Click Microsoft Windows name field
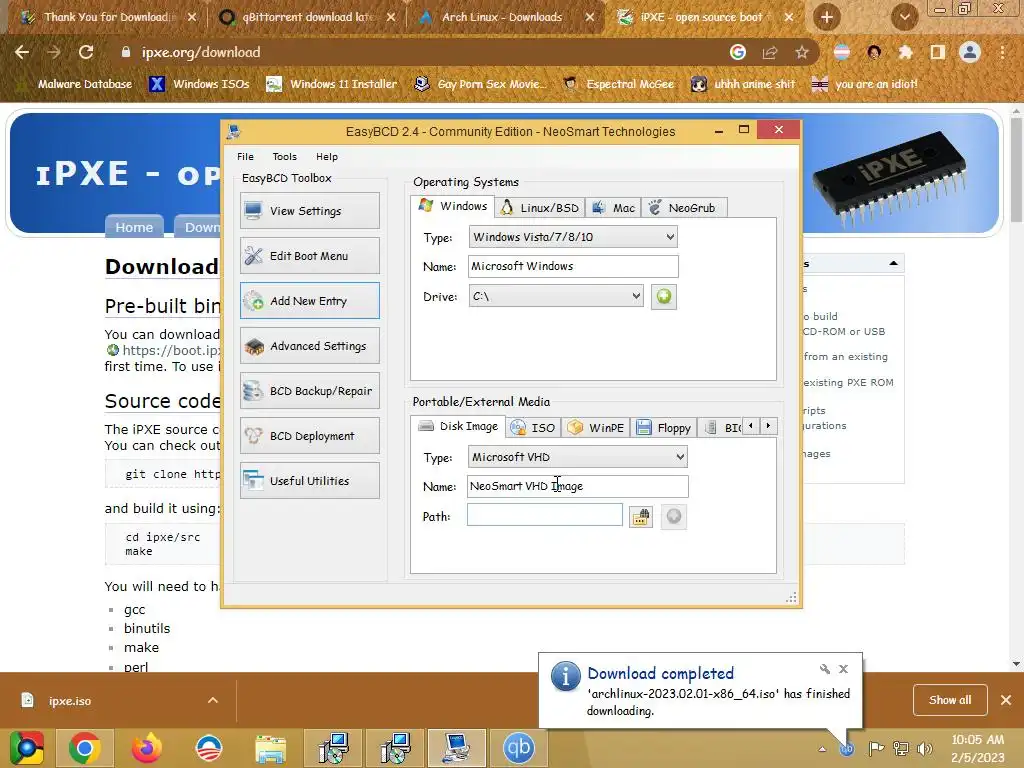Screen dimensions: 1024x768 (x=573, y=266)
